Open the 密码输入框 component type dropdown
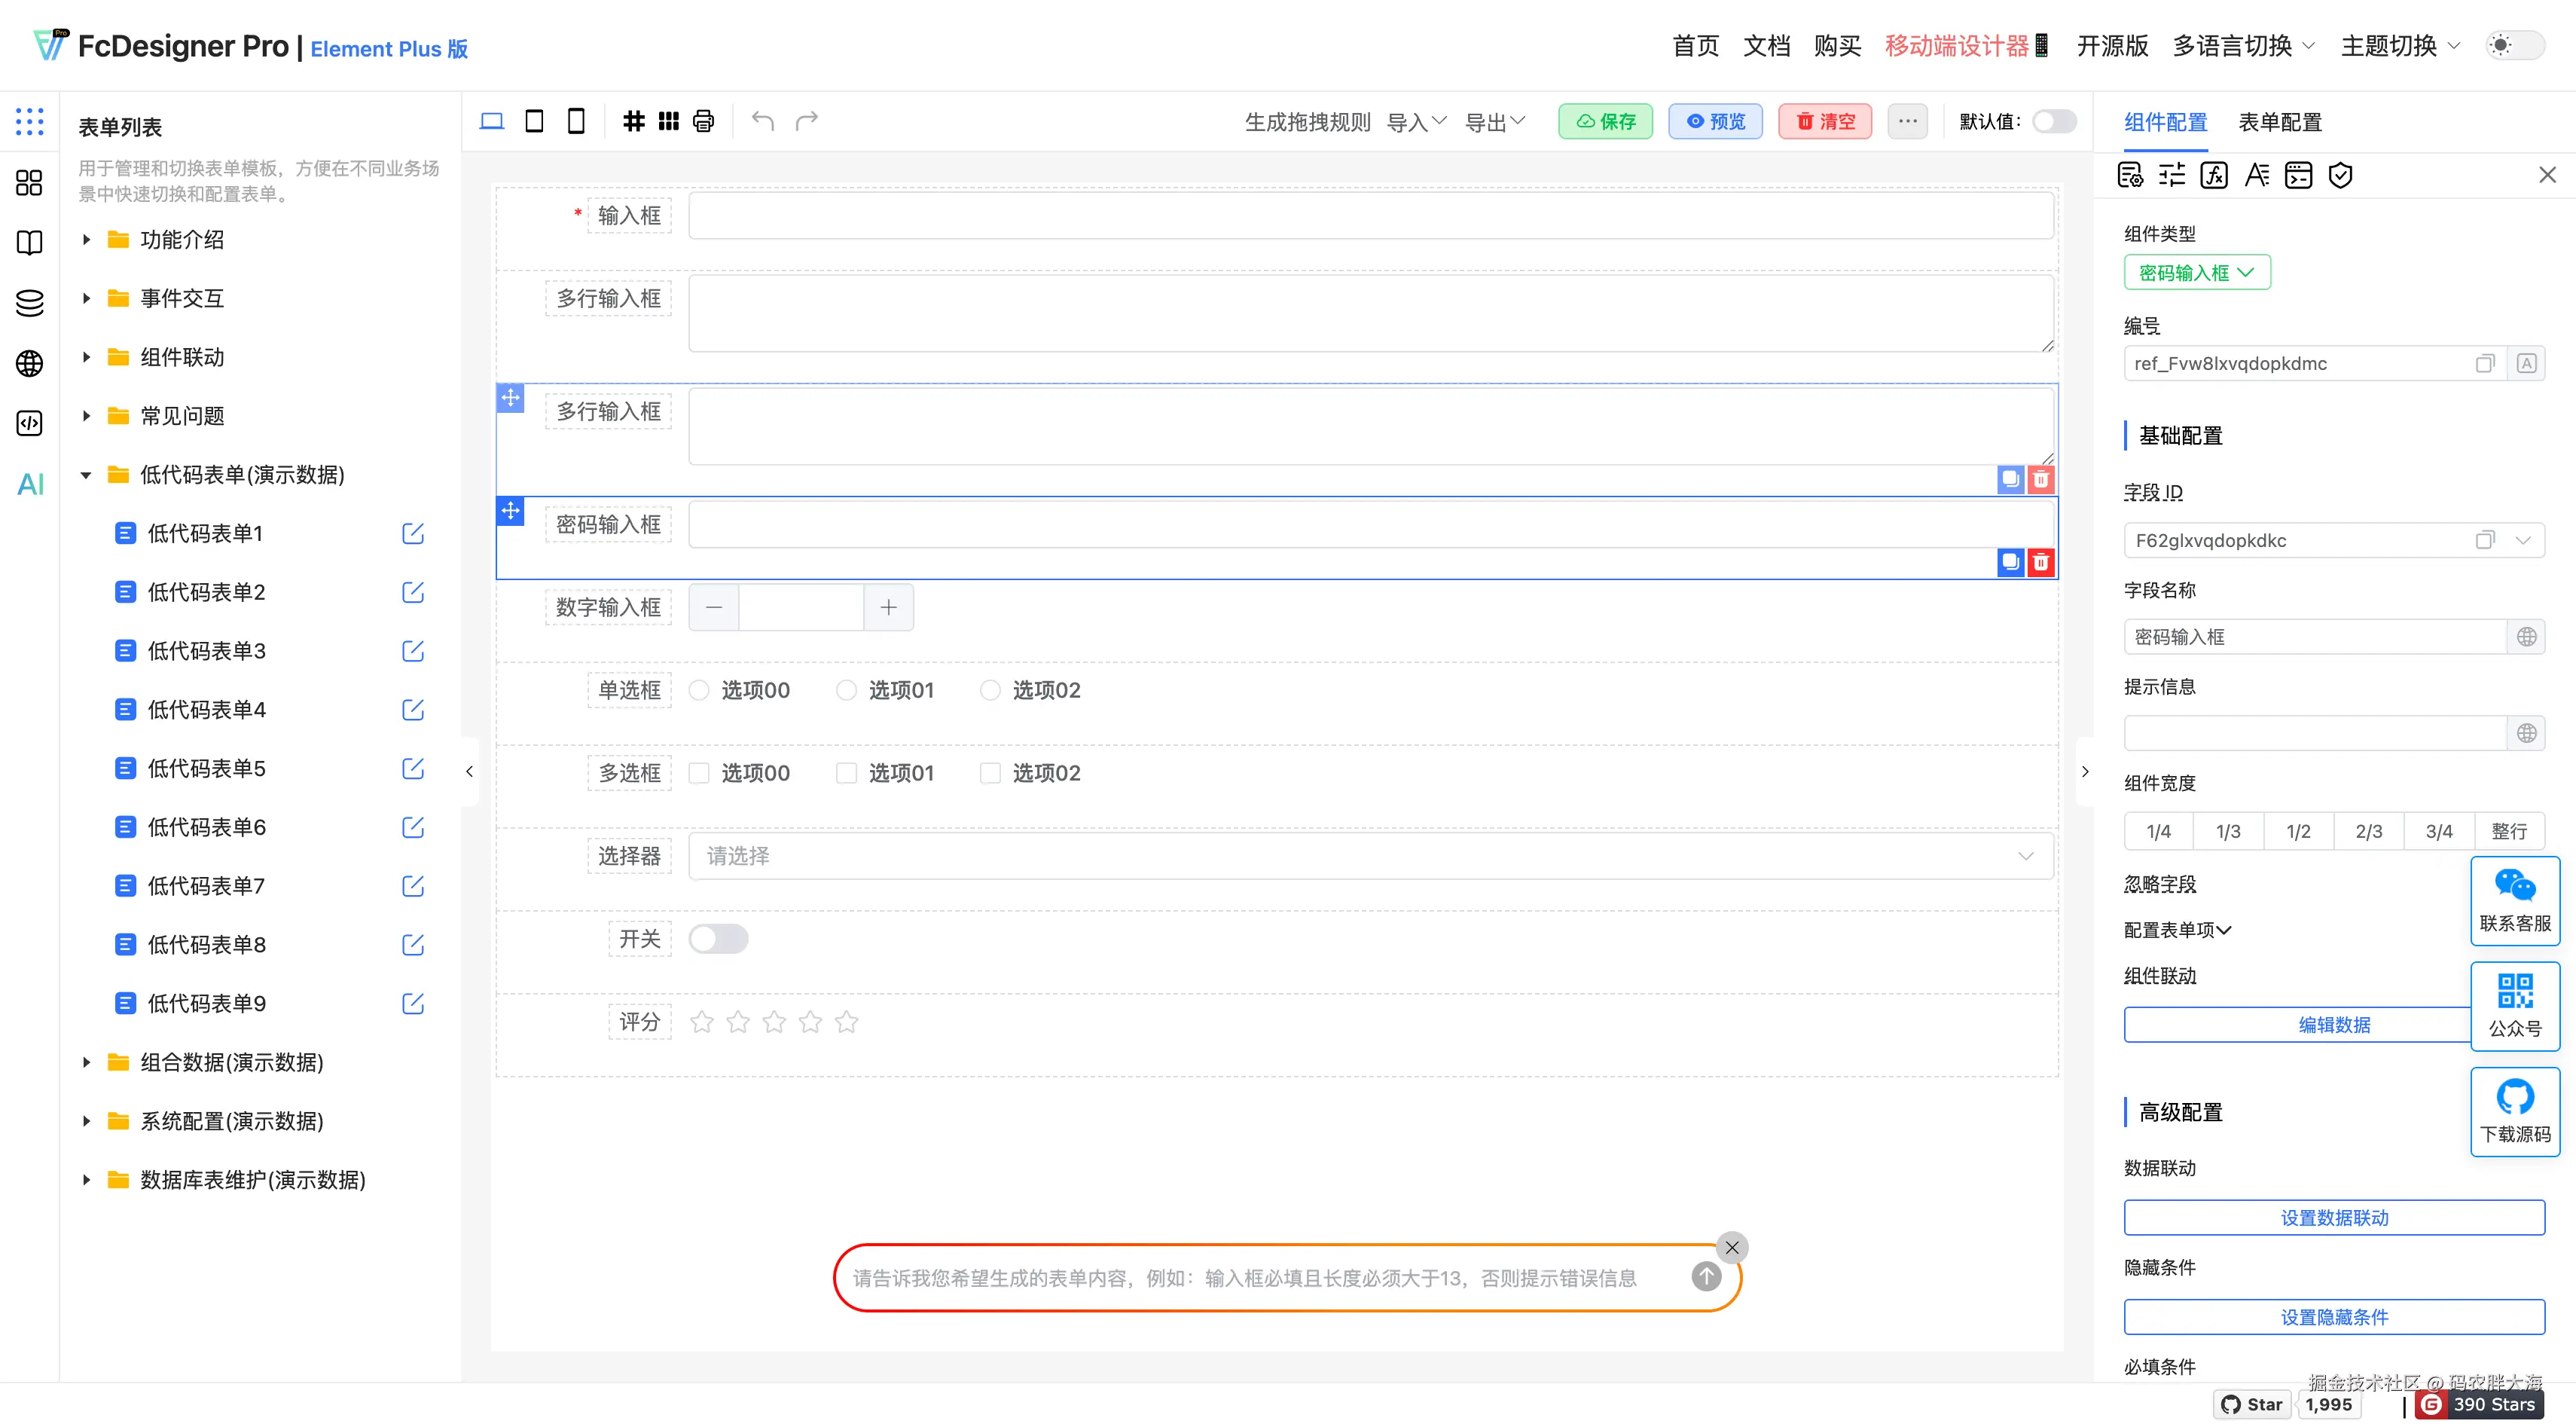The image size is (2576, 1427). [x=2196, y=273]
